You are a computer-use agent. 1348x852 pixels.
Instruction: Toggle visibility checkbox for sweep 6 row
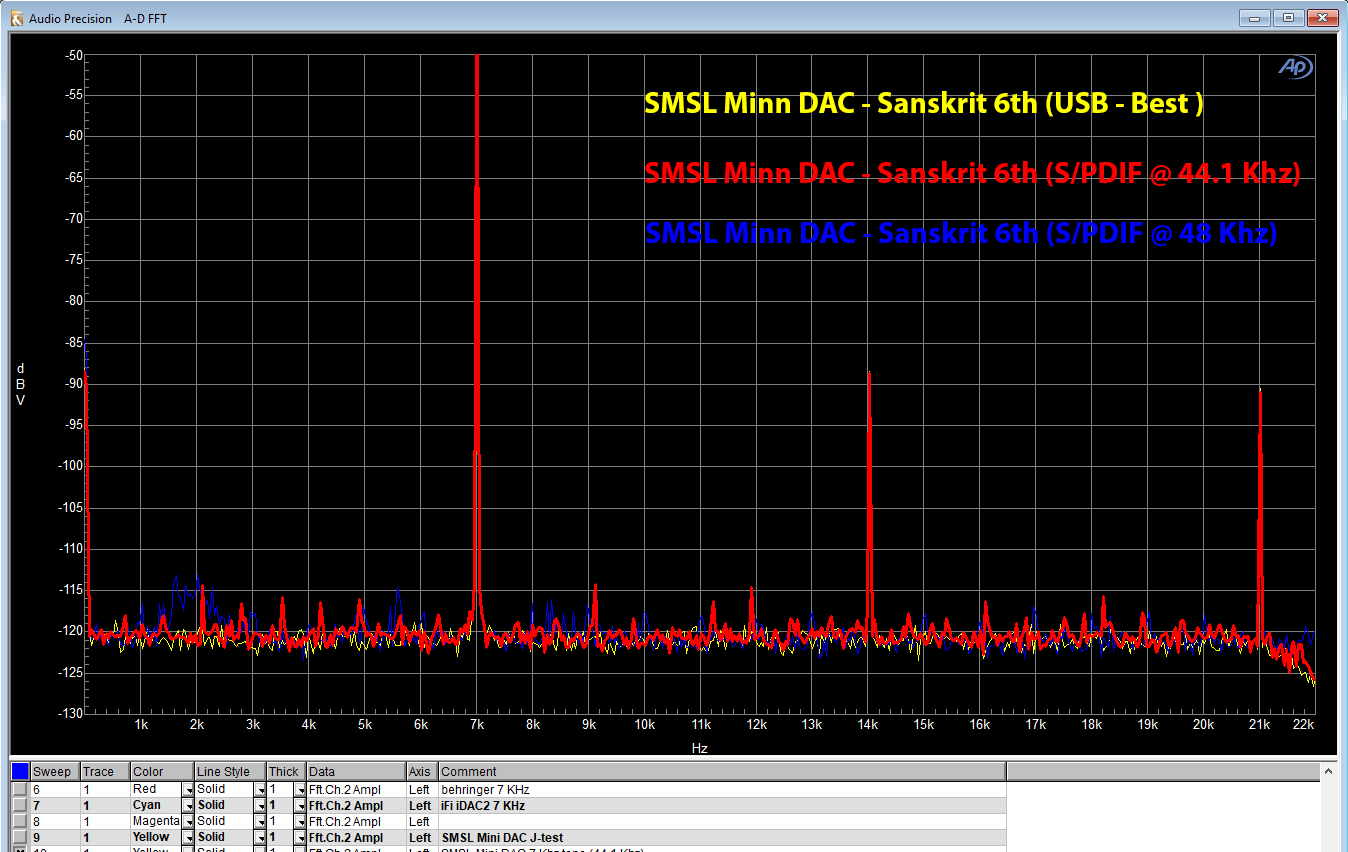coord(20,789)
